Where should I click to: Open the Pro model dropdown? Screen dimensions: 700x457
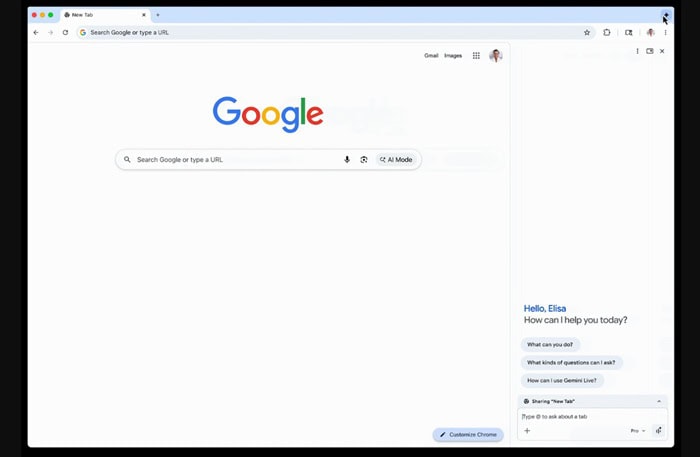637,431
